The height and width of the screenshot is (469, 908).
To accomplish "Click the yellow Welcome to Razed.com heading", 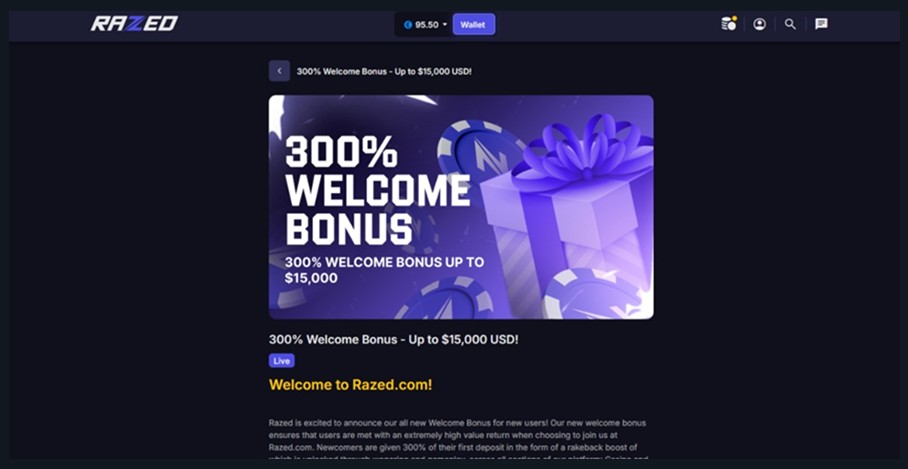I will 350,385.
